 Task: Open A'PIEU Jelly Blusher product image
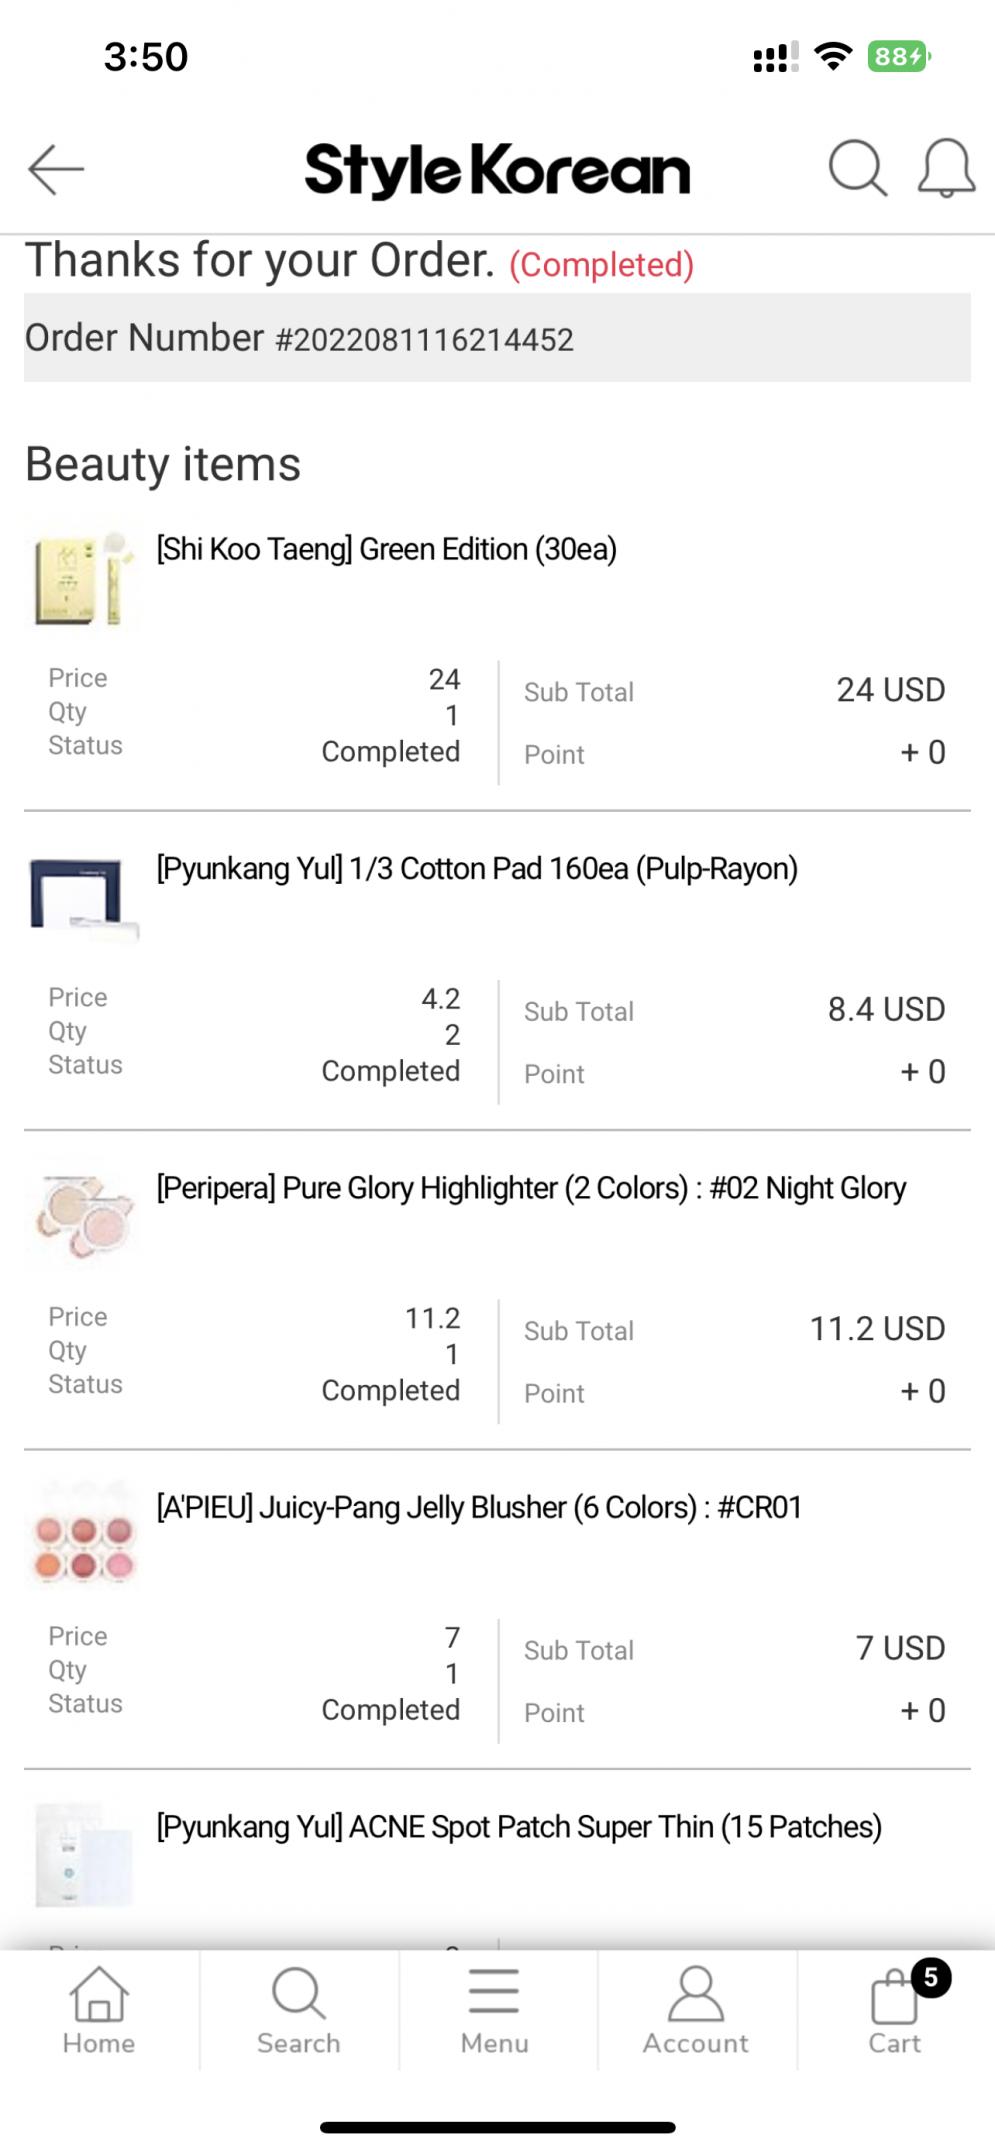click(84, 1535)
